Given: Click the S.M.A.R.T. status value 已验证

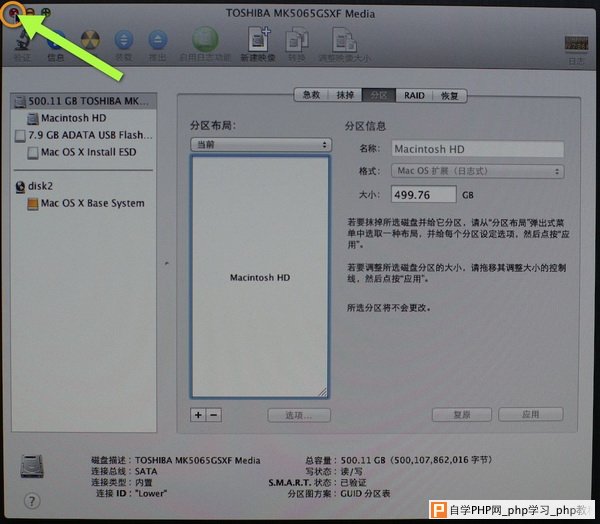Looking at the screenshot, I should [354, 483].
